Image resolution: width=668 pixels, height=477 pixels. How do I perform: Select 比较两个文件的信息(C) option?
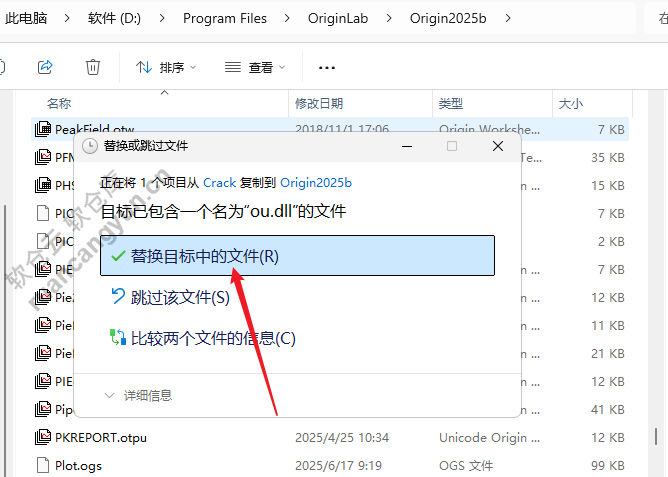pyautogui.click(x=213, y=338)
